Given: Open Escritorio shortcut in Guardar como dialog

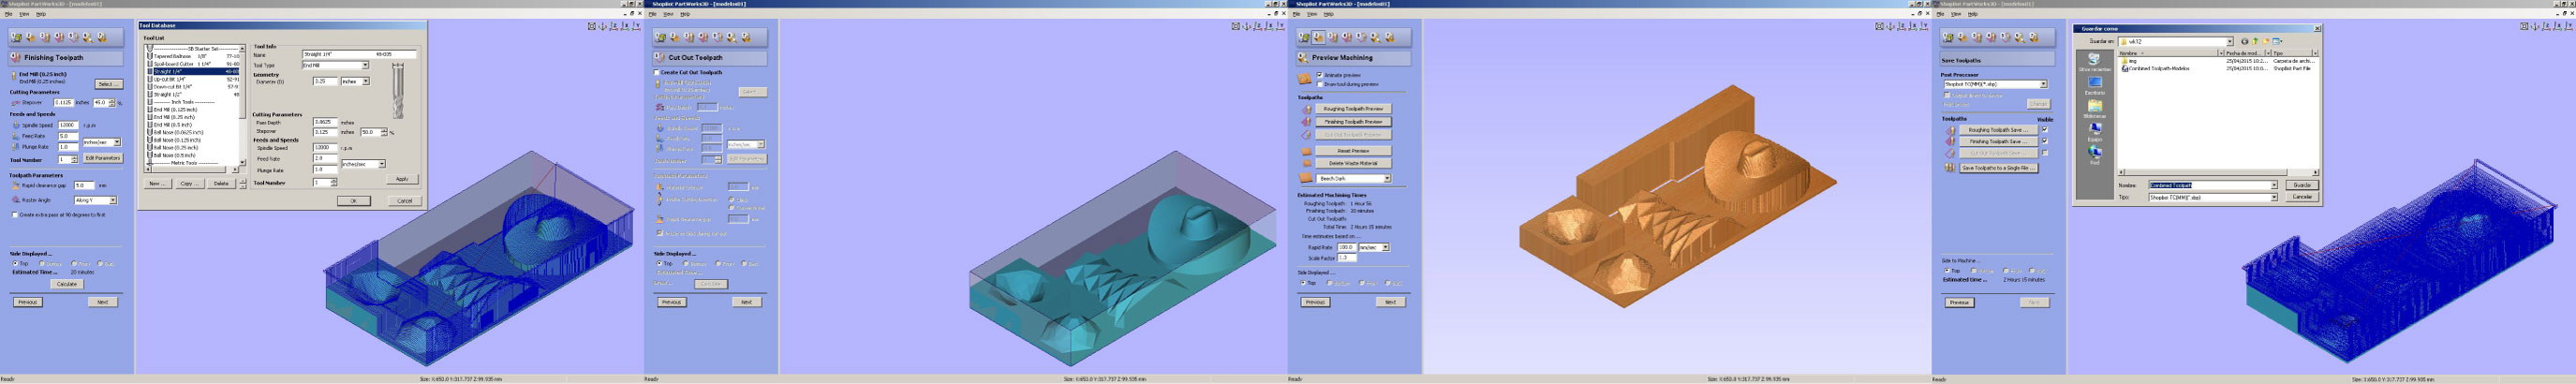Looking at the screenshot, I should [x=2094, y=84].
